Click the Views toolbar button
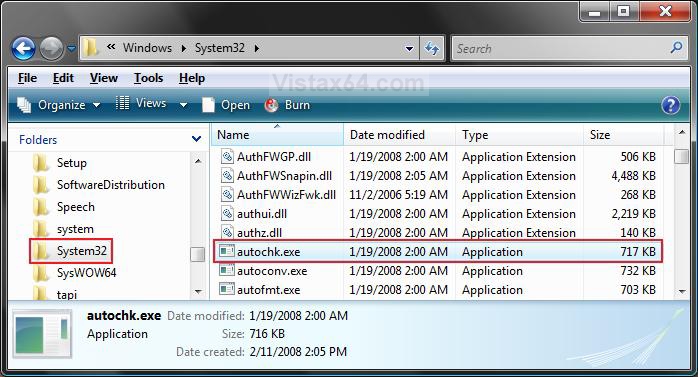Viewport: 698px width, 377px height. (x=141, y=104)
